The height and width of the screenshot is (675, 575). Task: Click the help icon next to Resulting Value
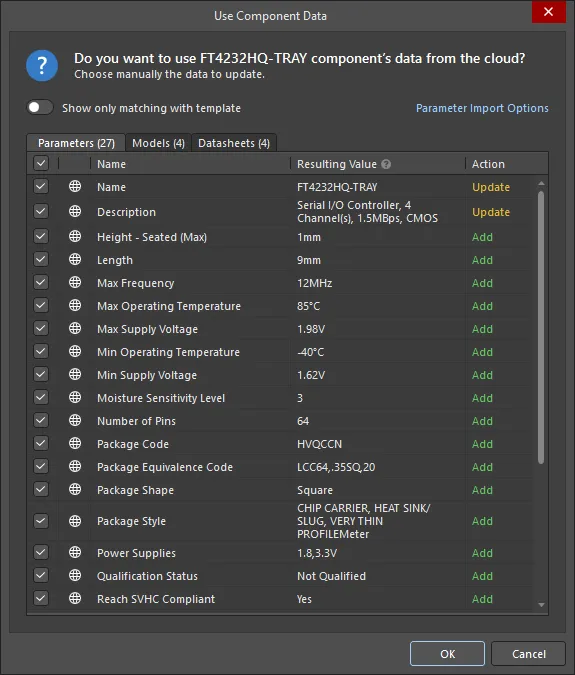point(386,164)
